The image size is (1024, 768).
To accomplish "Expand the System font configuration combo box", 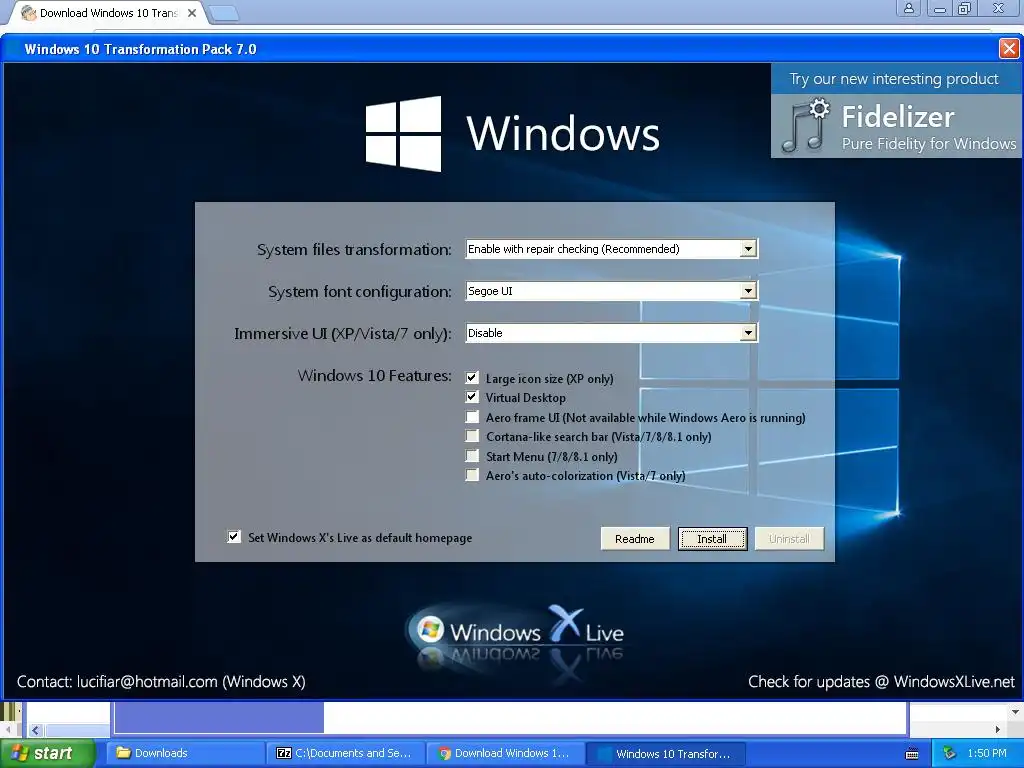I will (611, 291).
